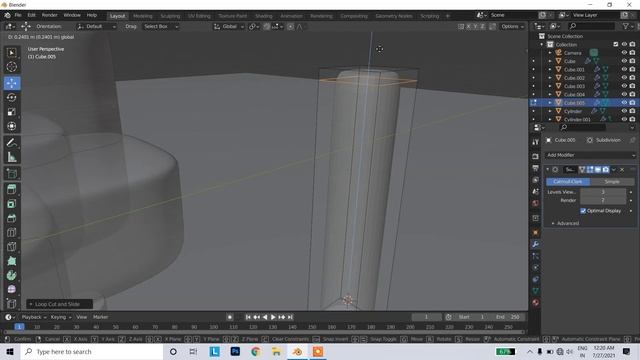Open the Physics properties tab
The height and width of the screenshot is (360, 640).
pos(536,267)
